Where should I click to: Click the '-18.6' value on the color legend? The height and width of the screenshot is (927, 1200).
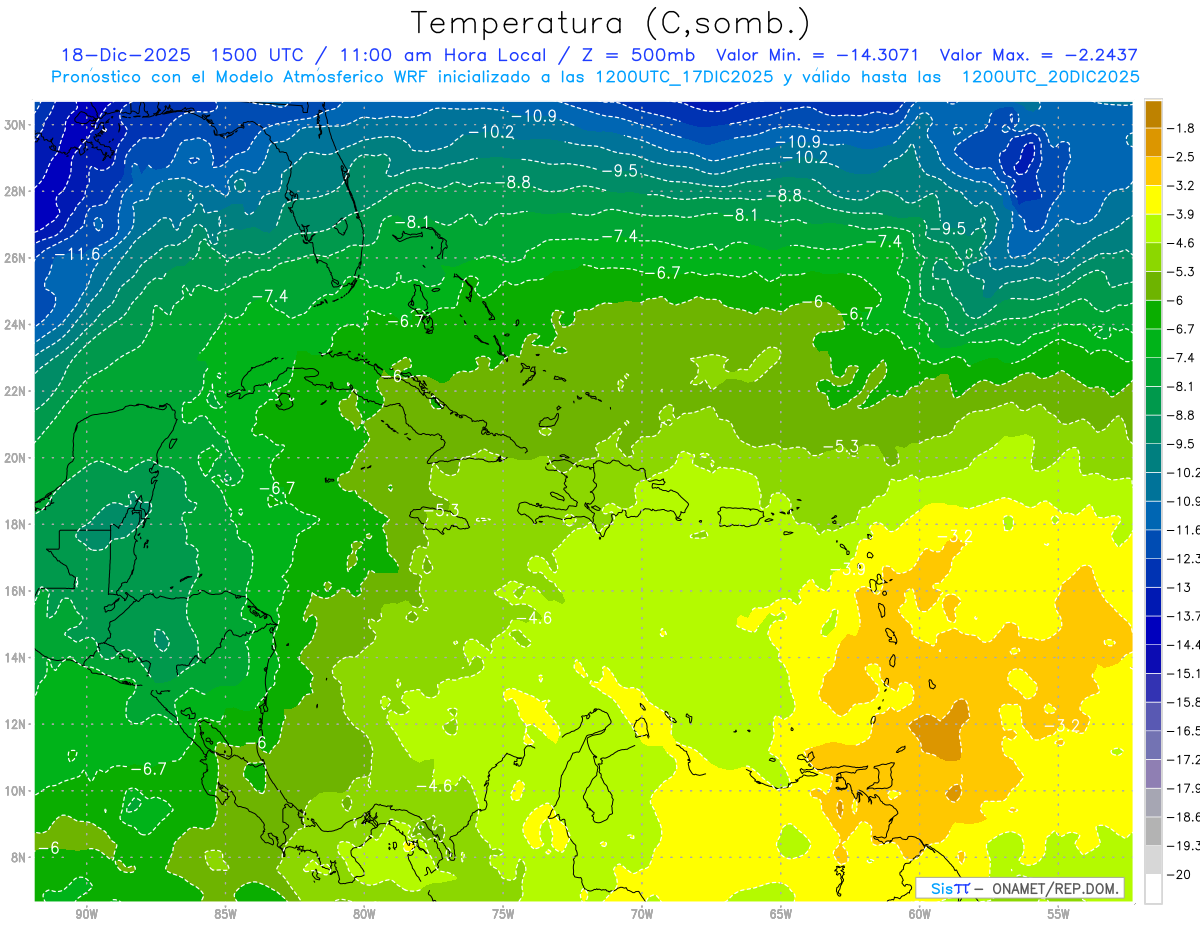pos(1186,817)
